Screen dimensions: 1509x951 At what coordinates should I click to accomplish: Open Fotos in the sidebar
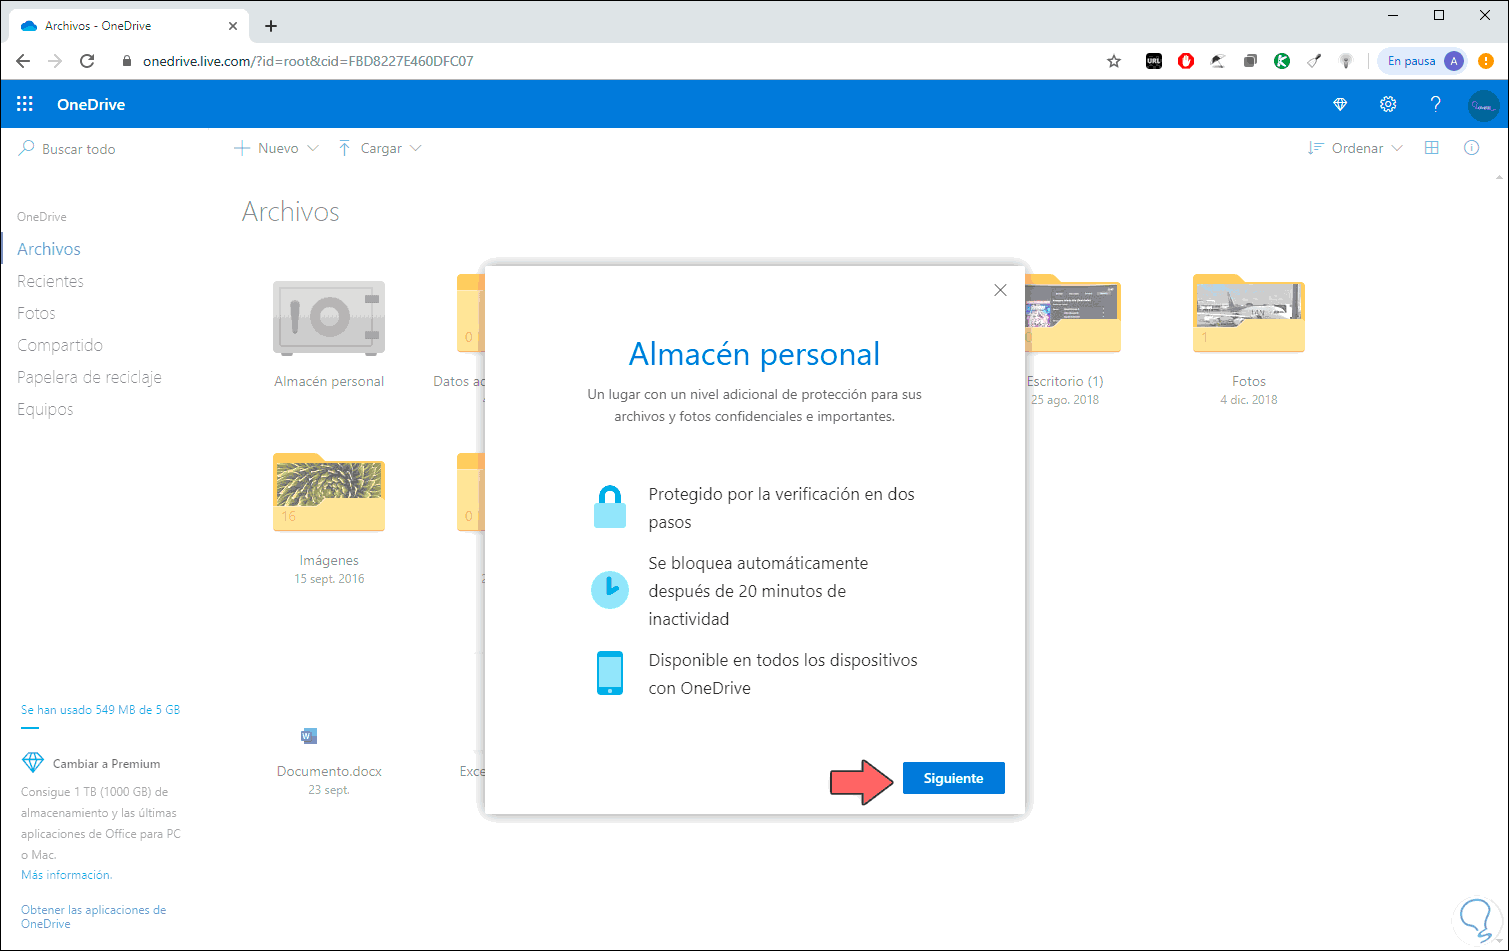[x=36, y=313]
